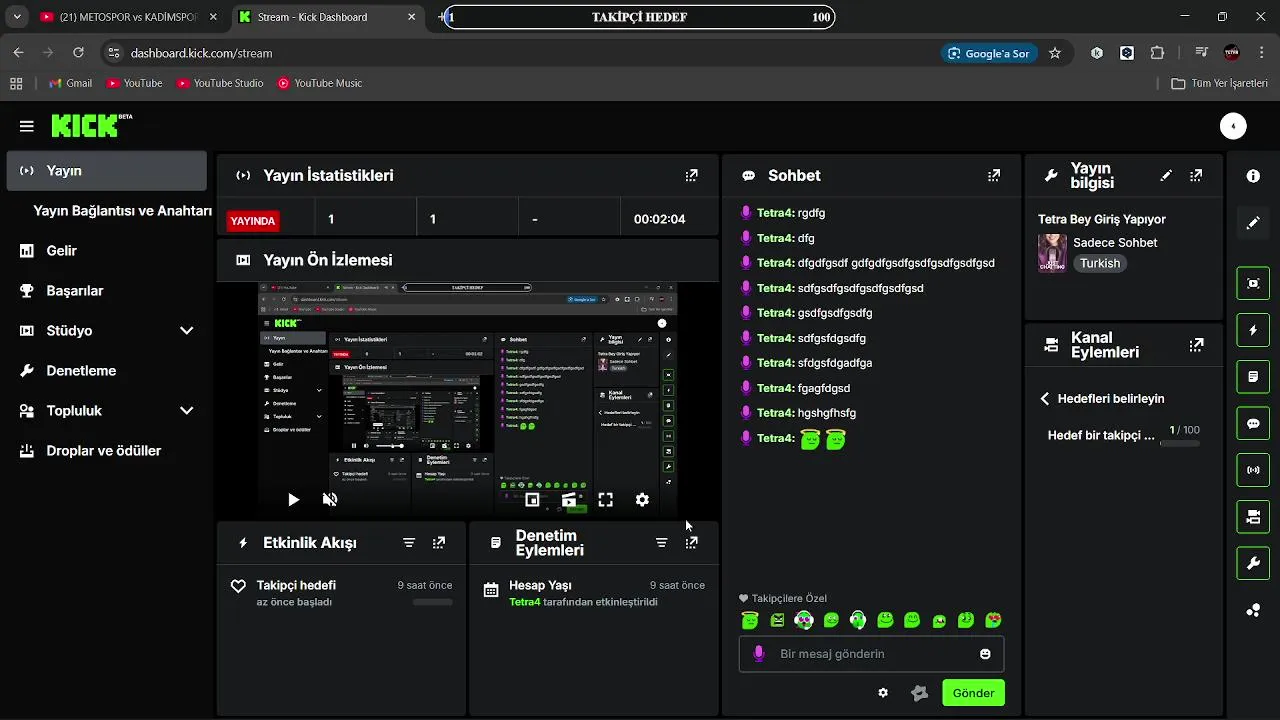
Task: Open the profile avatar menu
Action: 1233,126
